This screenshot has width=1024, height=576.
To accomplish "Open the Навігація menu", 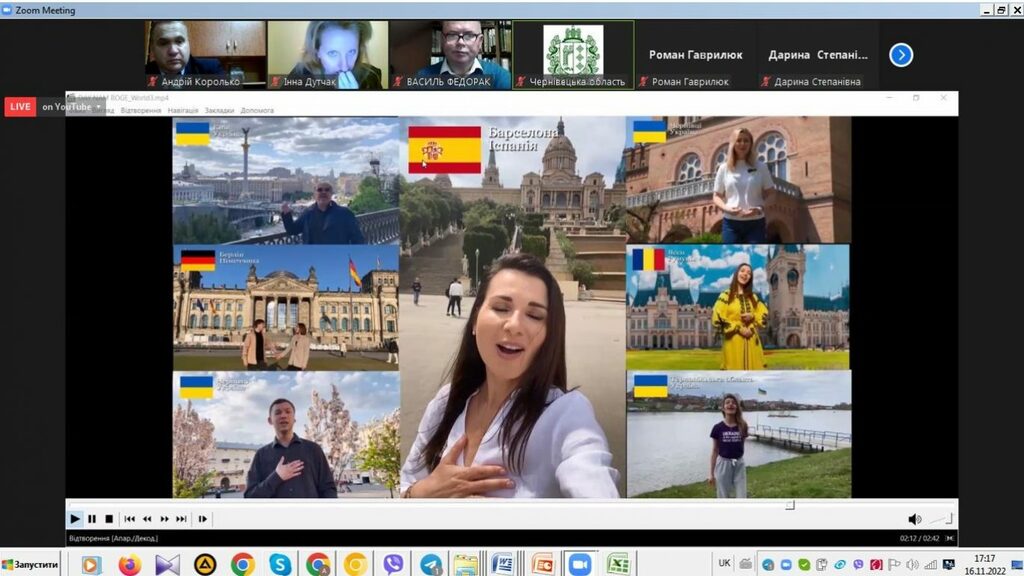I will (182, 110).
